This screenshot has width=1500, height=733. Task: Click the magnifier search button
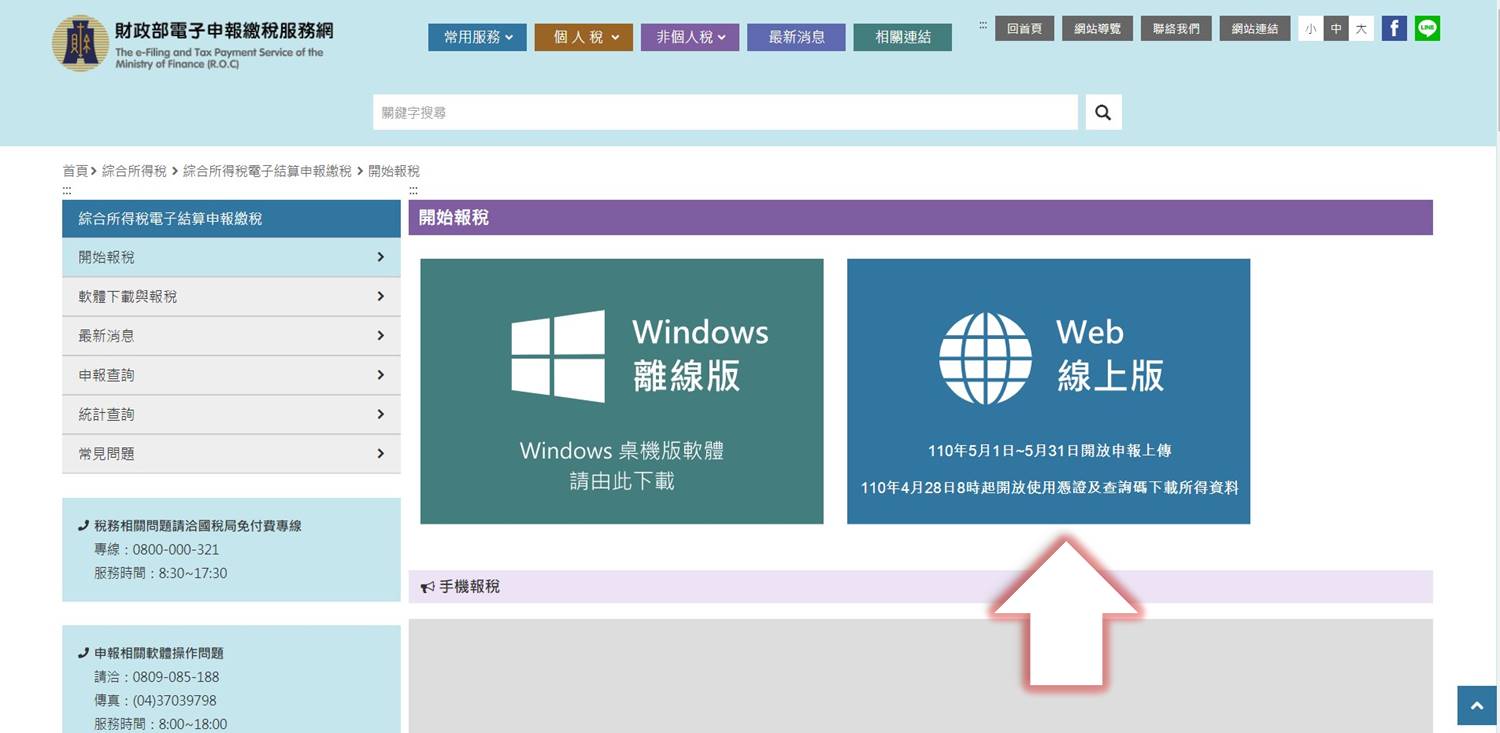tap(1103, 113)
